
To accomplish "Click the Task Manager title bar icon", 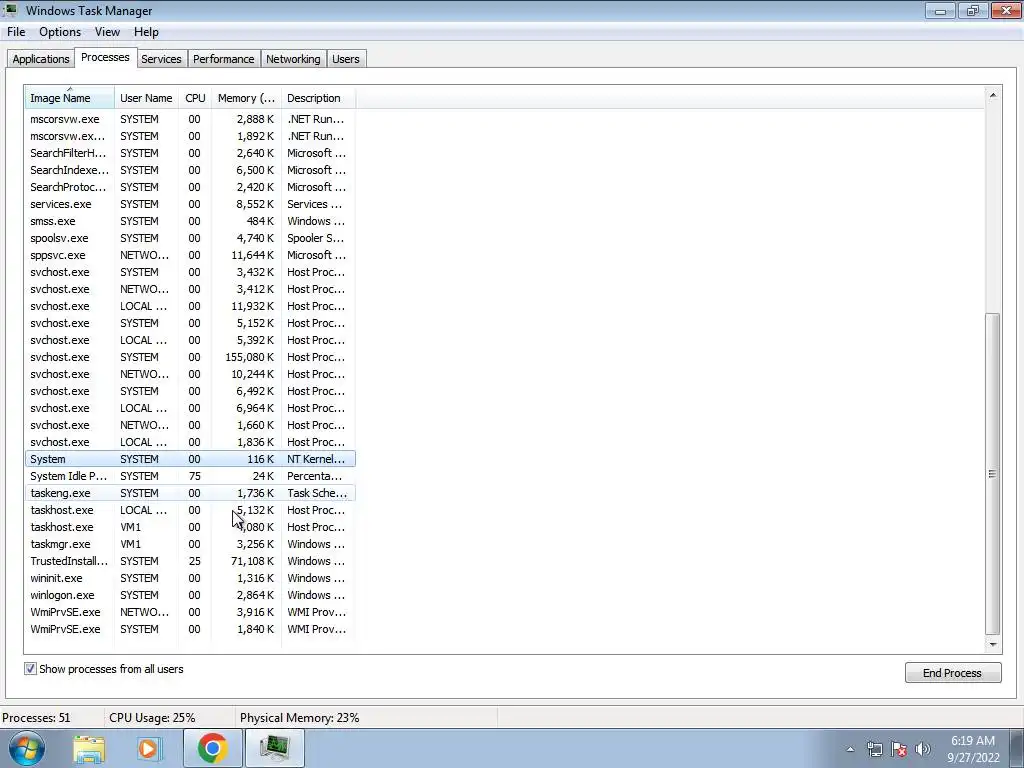I will pos(10,10).
